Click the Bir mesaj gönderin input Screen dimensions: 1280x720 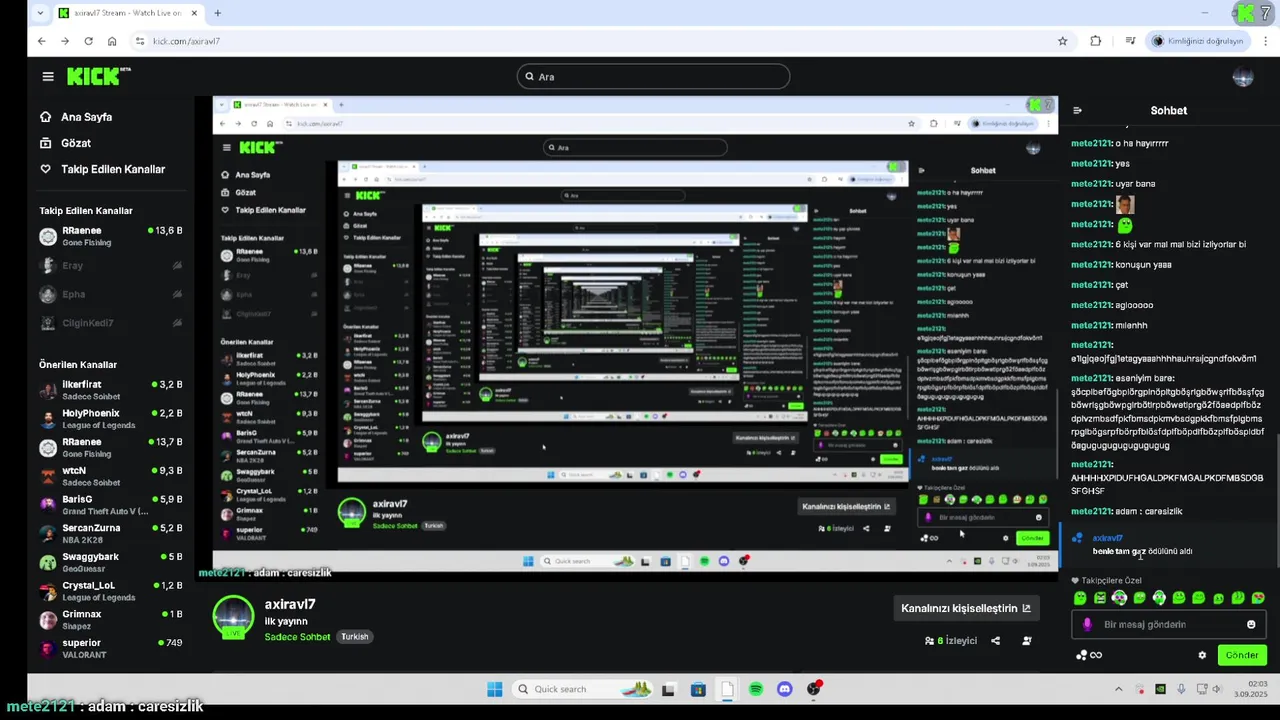pyautogui.click(x=1168, y=624)
